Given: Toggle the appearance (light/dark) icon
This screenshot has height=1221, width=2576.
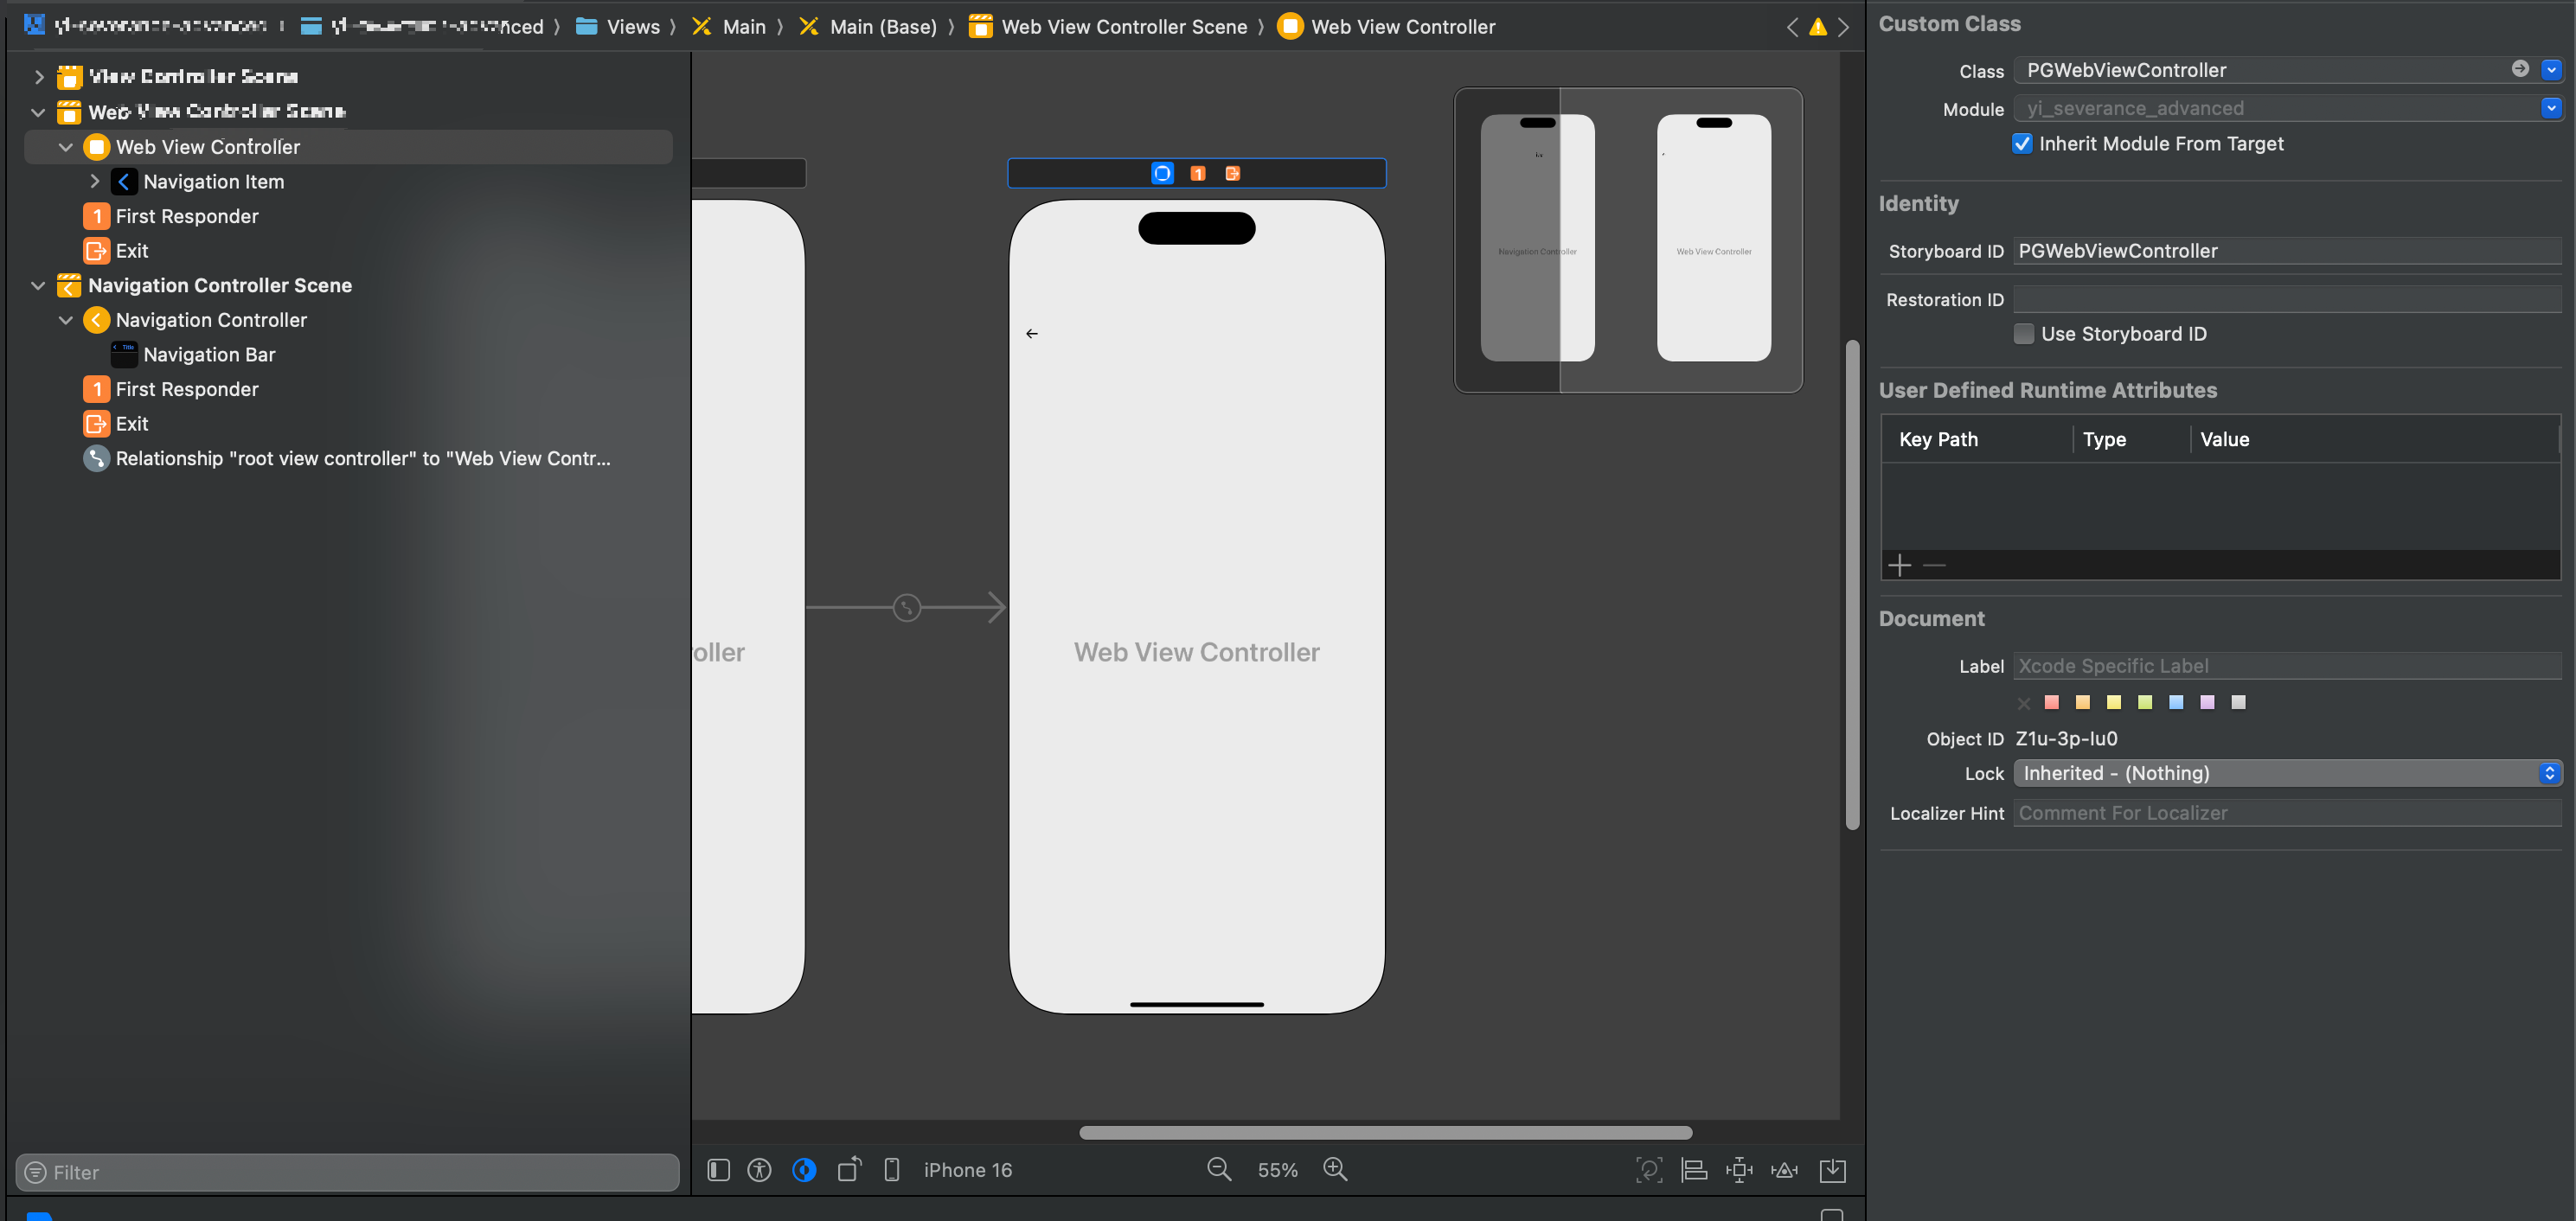Looking at the screenshot, I should tap(804, 1170).
